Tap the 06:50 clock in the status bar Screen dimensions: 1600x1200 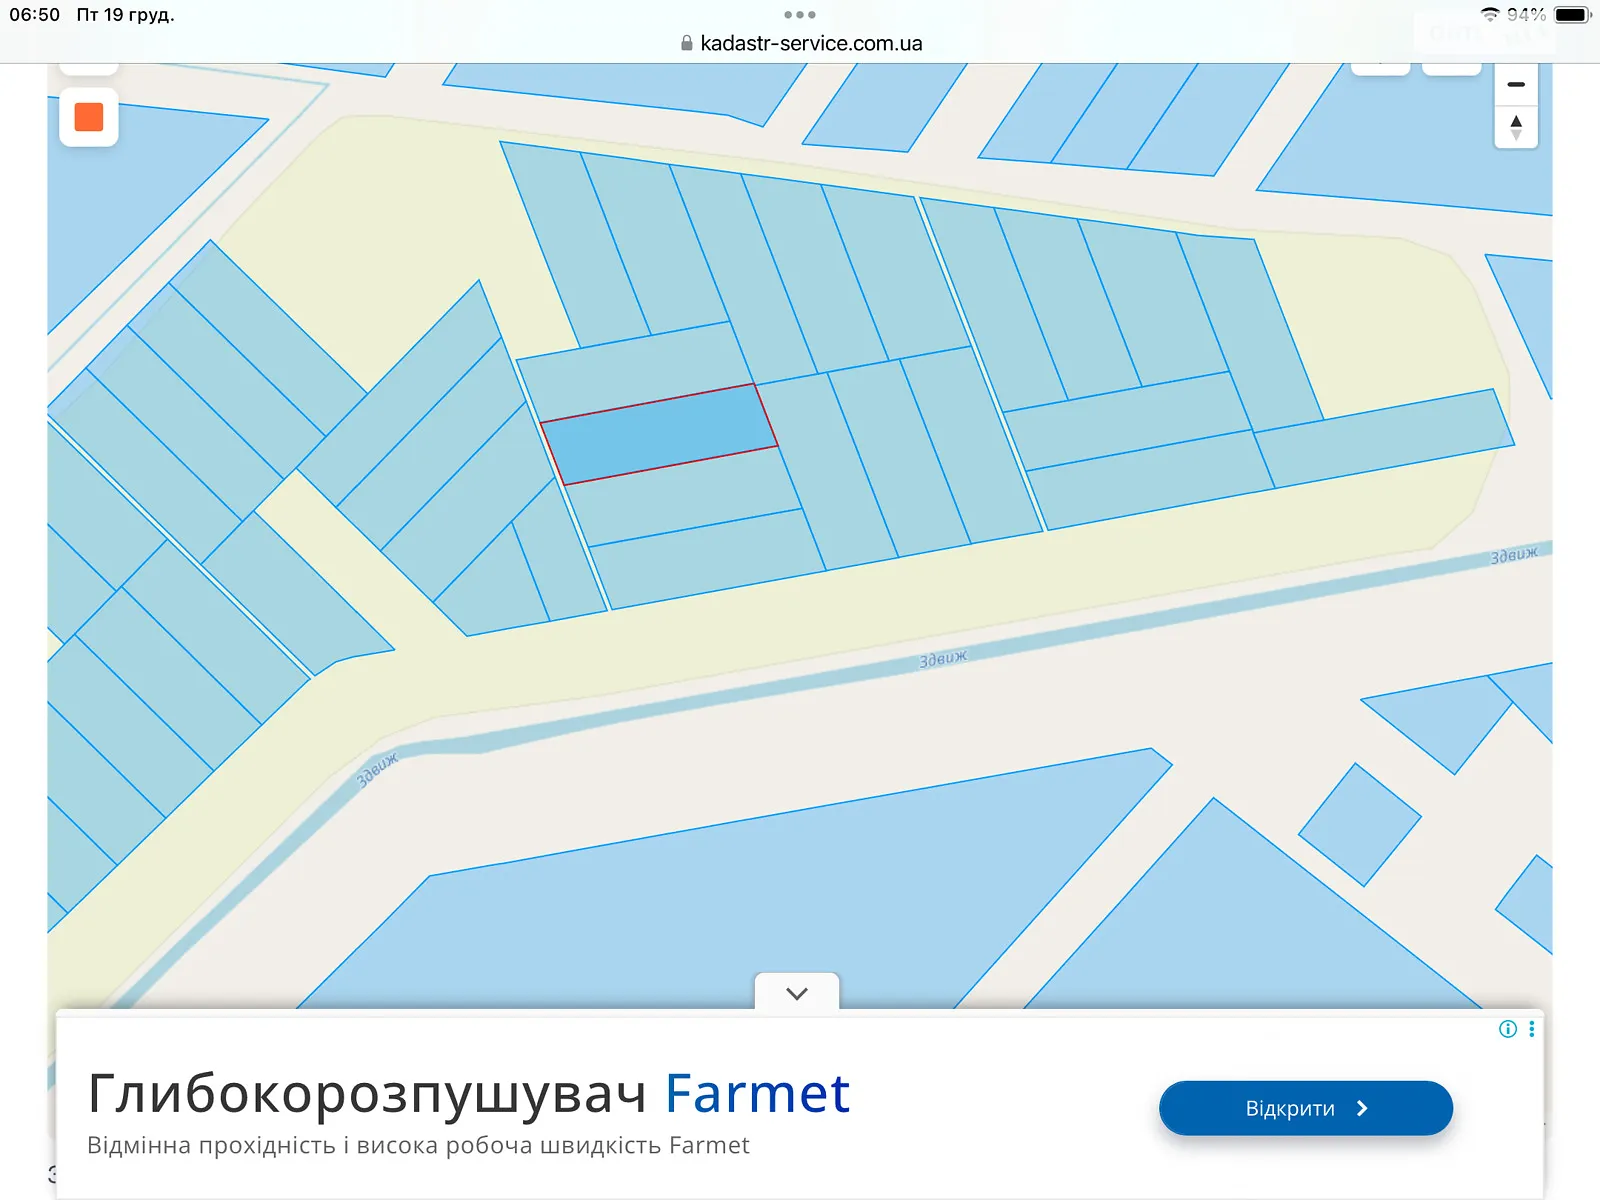pos(33,15)
